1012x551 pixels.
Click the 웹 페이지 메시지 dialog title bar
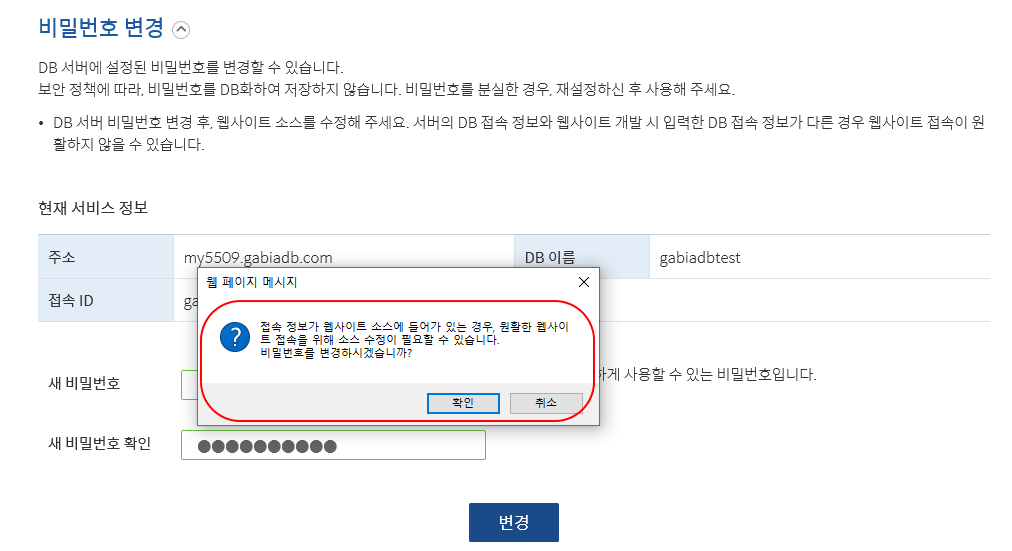(x=385, y=282)
